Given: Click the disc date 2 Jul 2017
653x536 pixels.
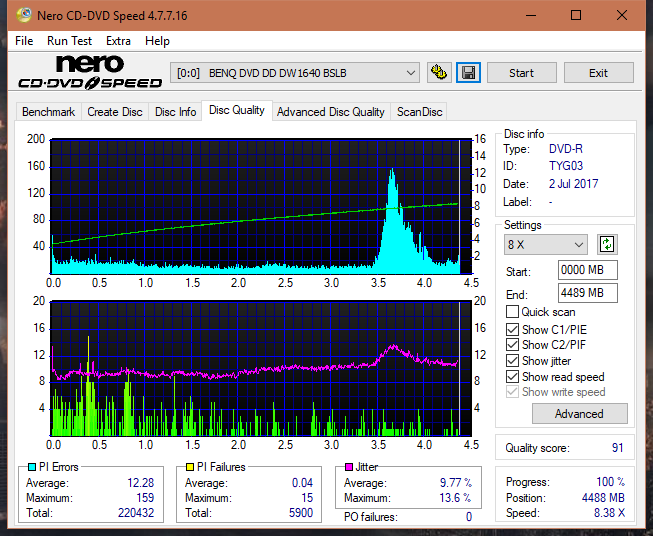Looking at the screenshot, I should point(573,184).
